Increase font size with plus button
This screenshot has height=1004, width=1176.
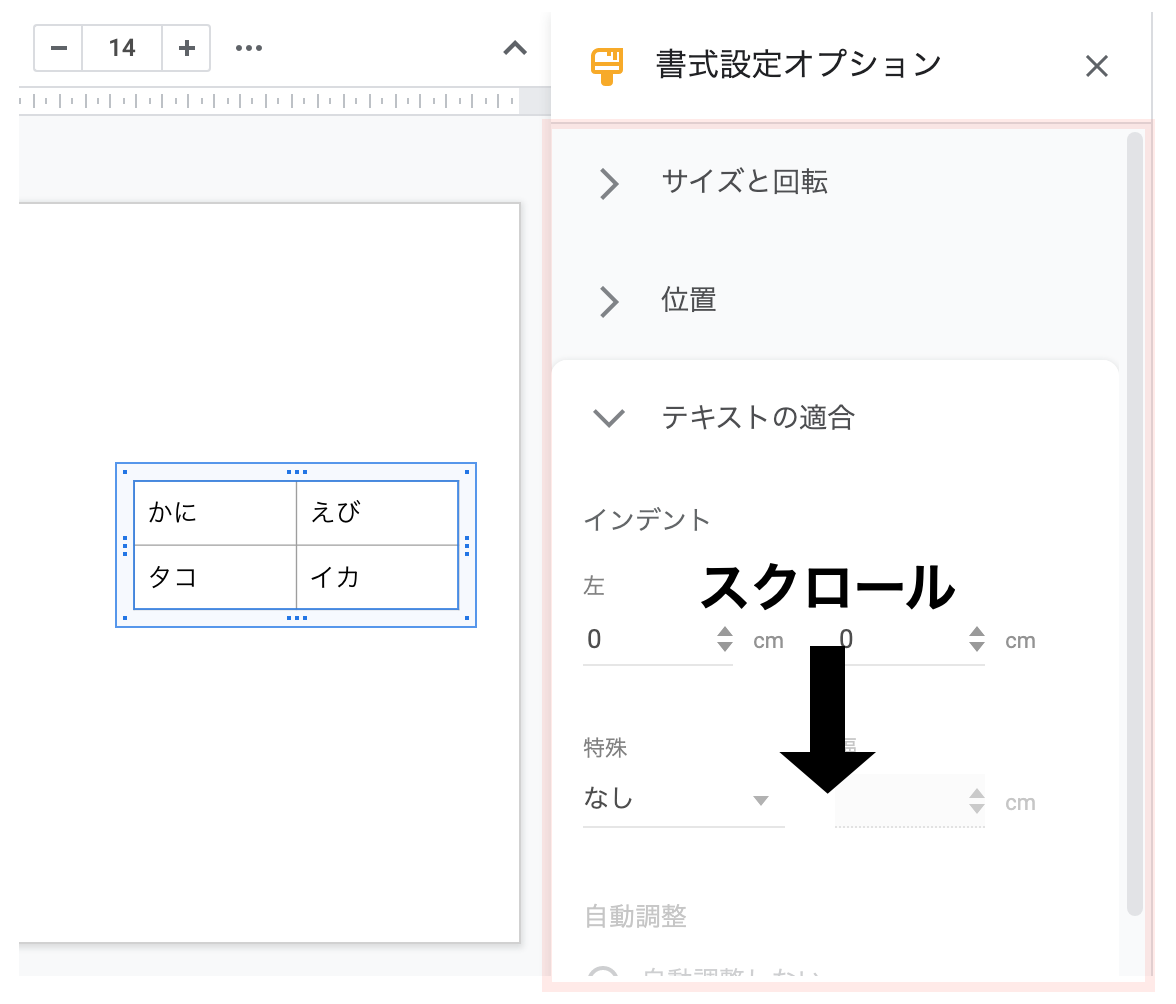pyautogui.click(x=186, y=48)
